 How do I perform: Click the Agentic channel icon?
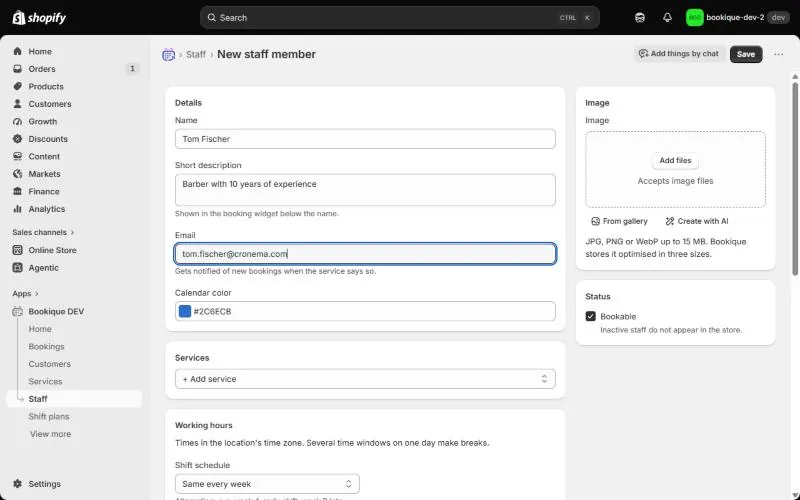[x=18, y=267]
